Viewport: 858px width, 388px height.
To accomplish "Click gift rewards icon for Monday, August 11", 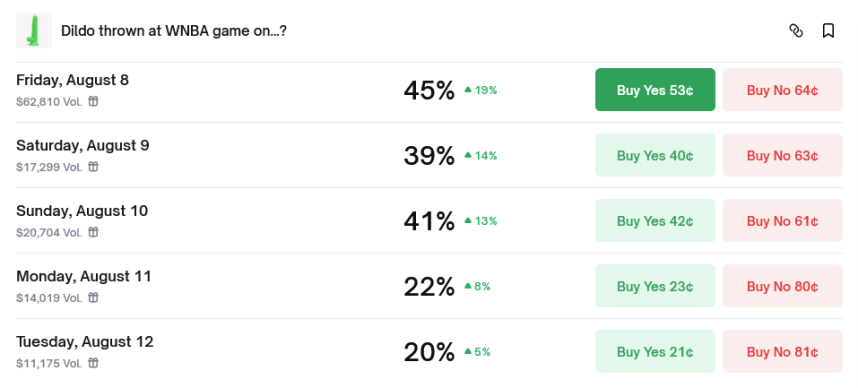I will 94,297.
